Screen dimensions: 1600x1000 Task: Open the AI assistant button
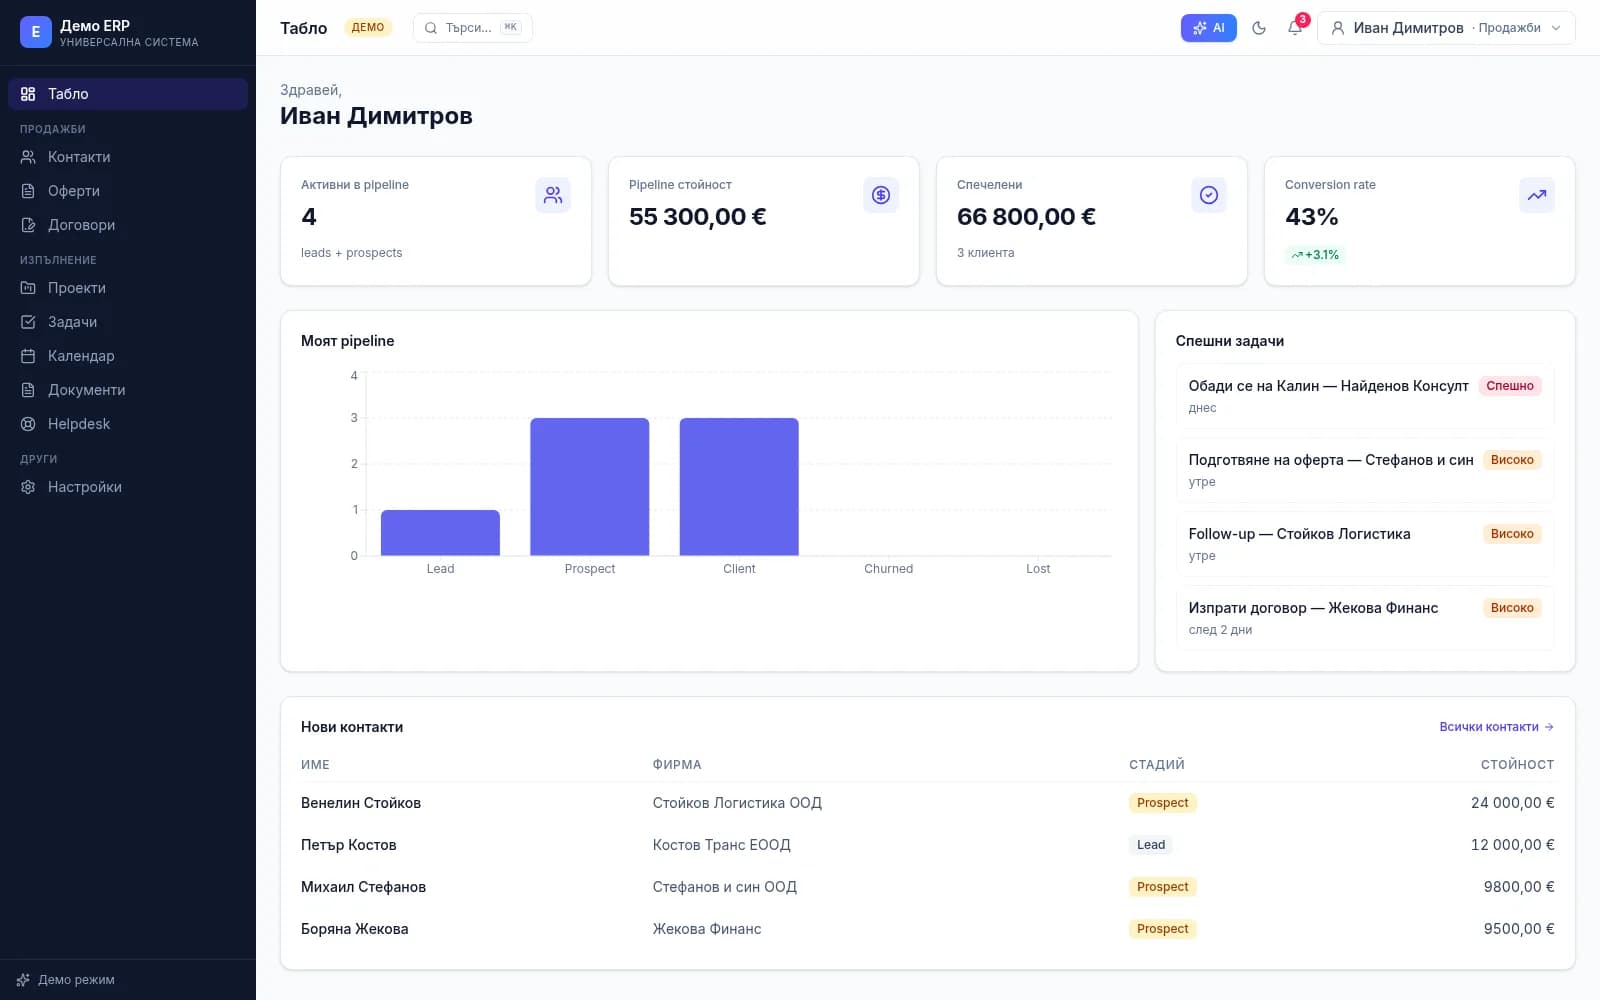[1208, 28]
